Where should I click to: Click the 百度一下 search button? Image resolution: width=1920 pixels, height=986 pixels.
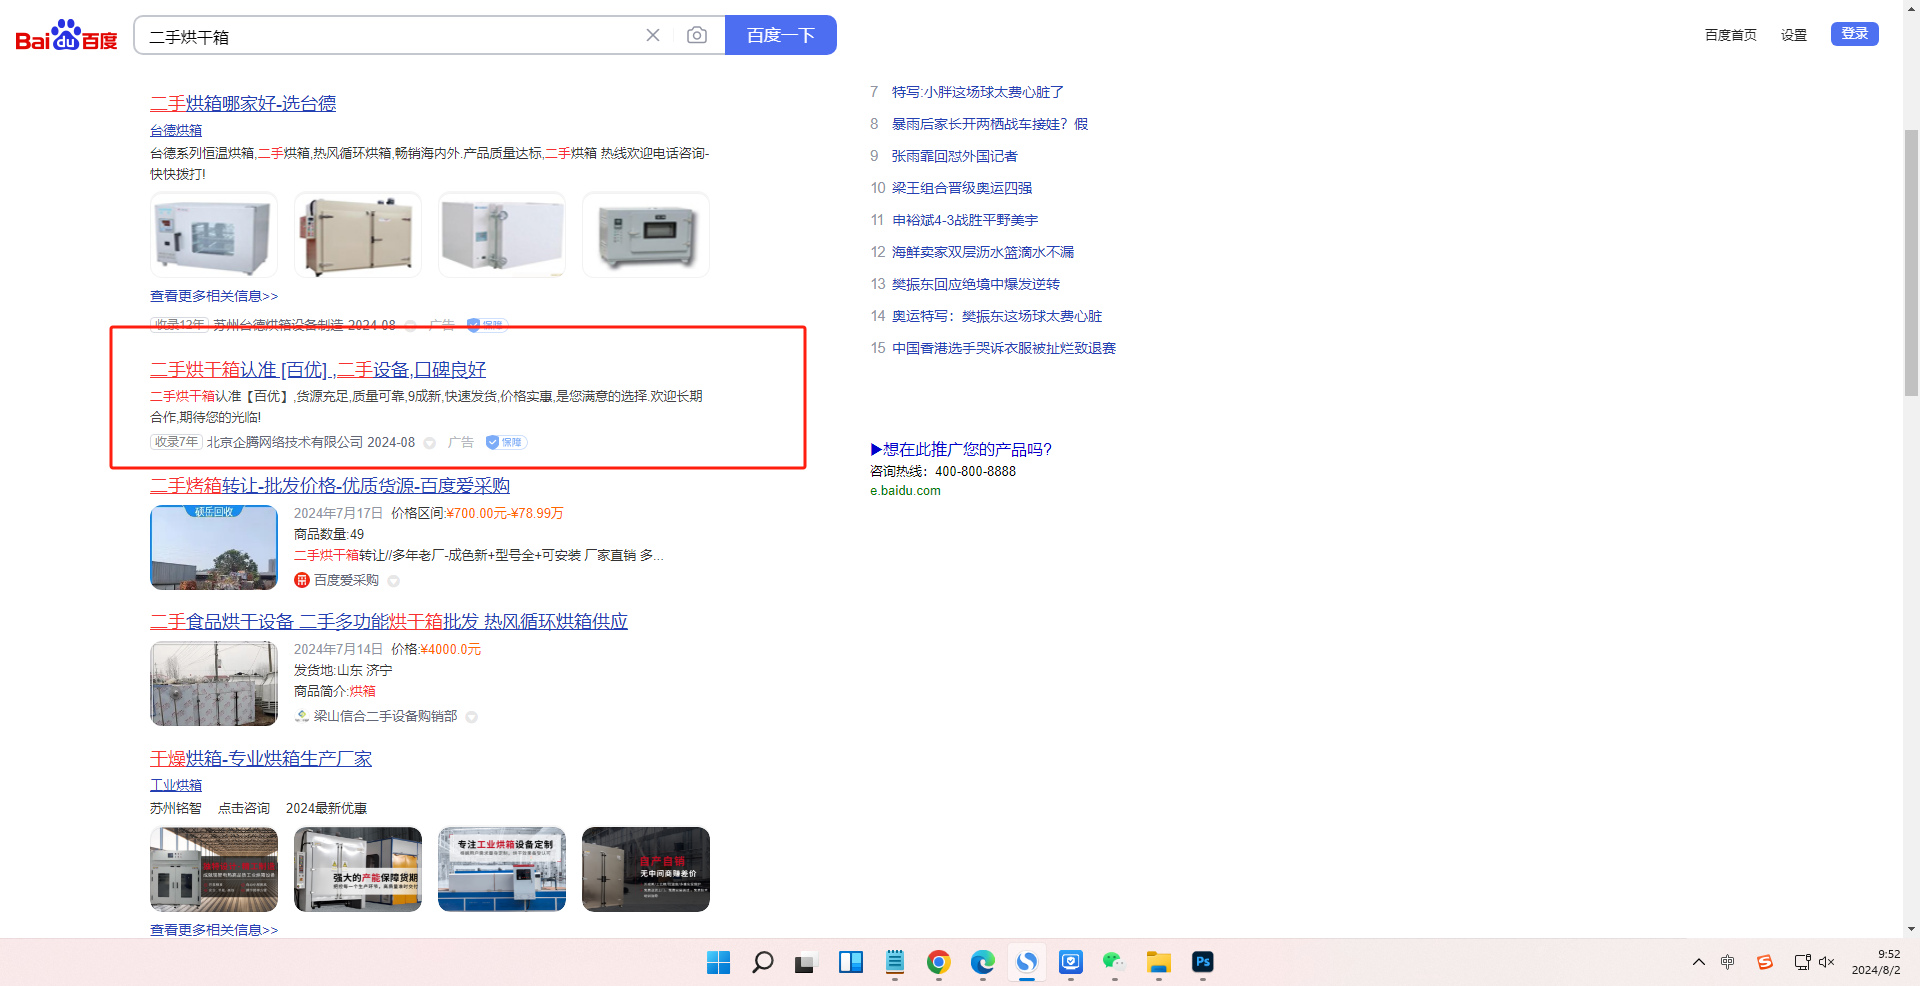tap(781, 35)
